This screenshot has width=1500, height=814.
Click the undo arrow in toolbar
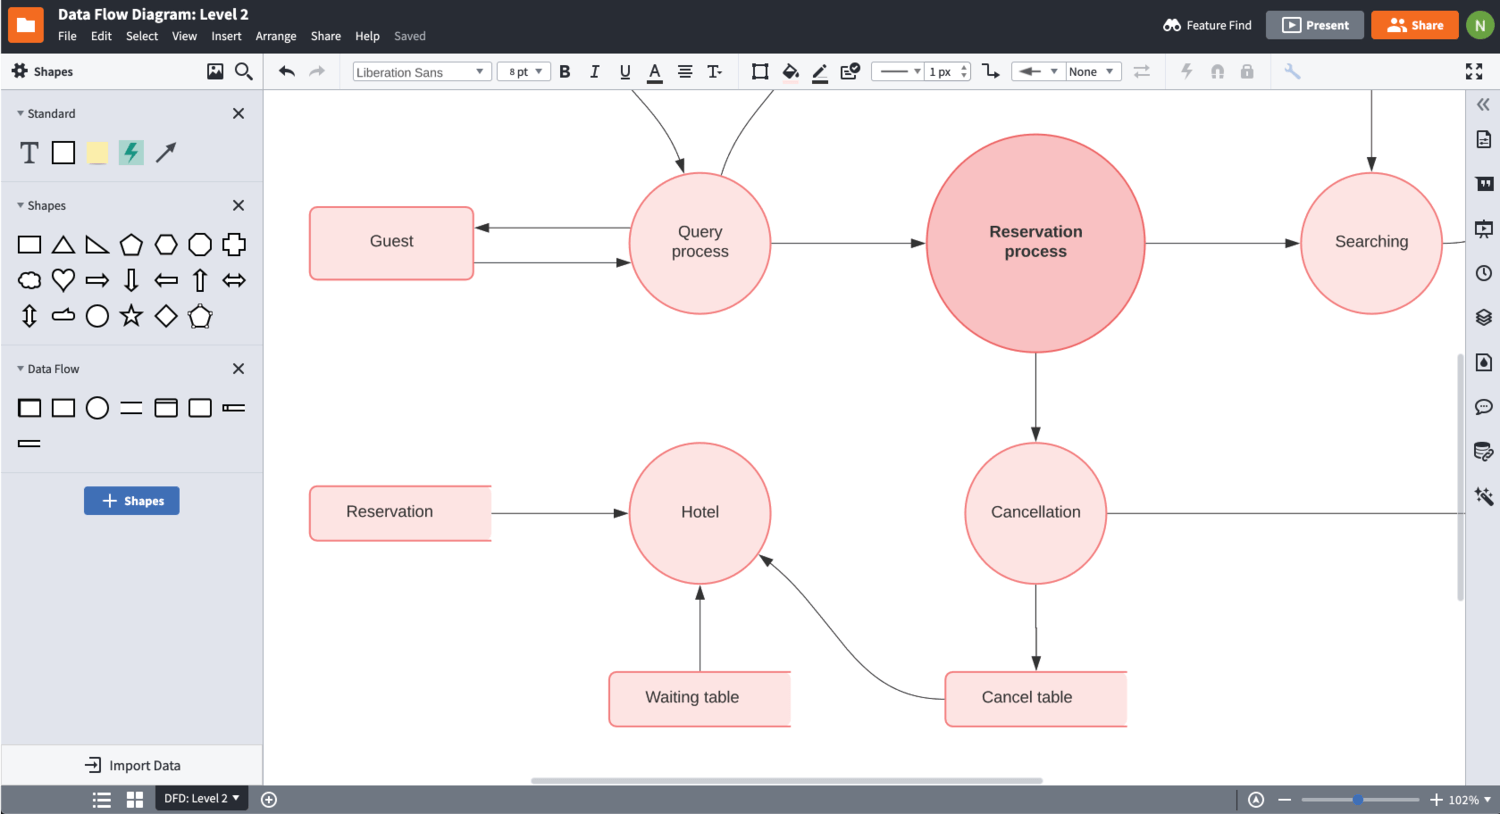click(287, 71)
